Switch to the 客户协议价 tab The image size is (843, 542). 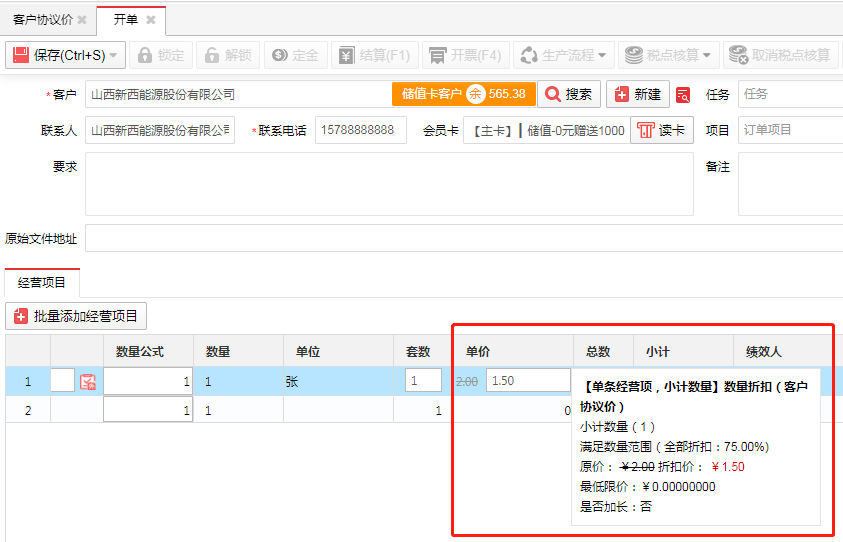(x=42, y=20)
